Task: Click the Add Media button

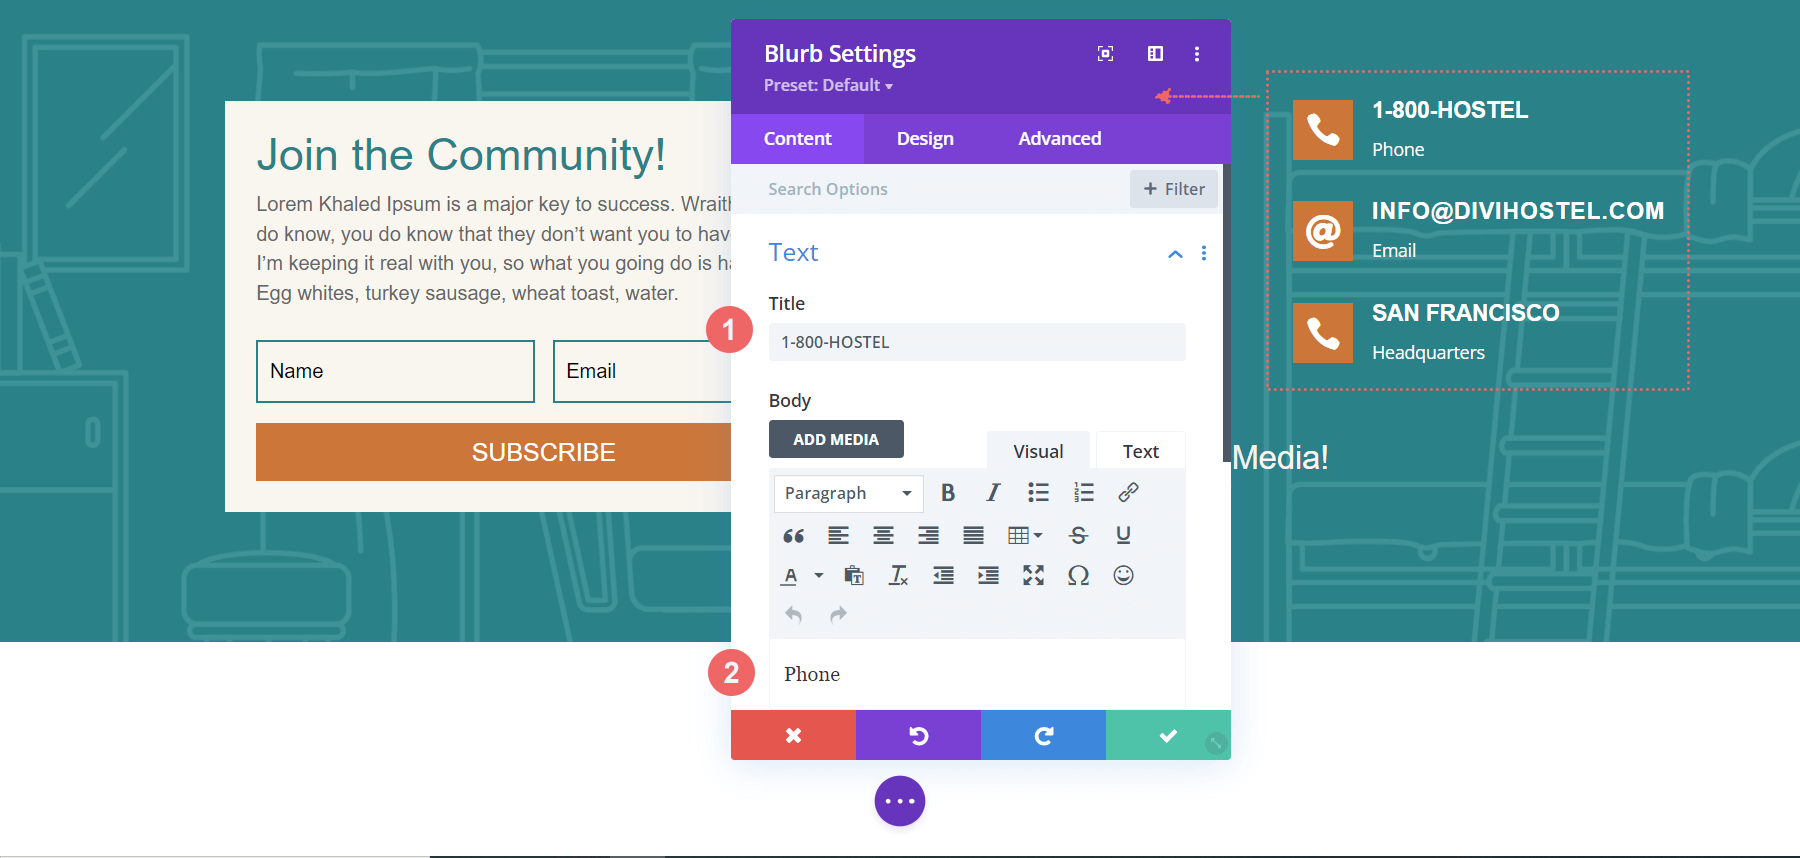Action: (836, 439)
